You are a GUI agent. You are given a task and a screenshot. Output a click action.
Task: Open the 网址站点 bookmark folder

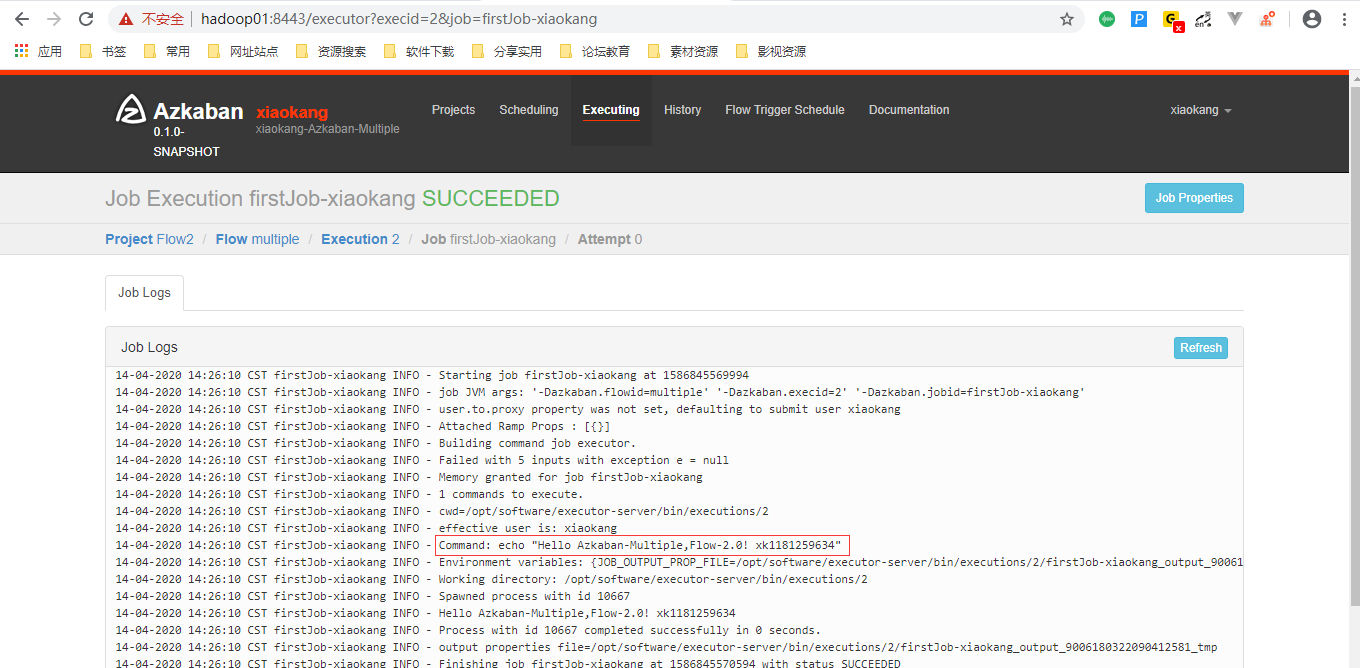pos(242,51)
